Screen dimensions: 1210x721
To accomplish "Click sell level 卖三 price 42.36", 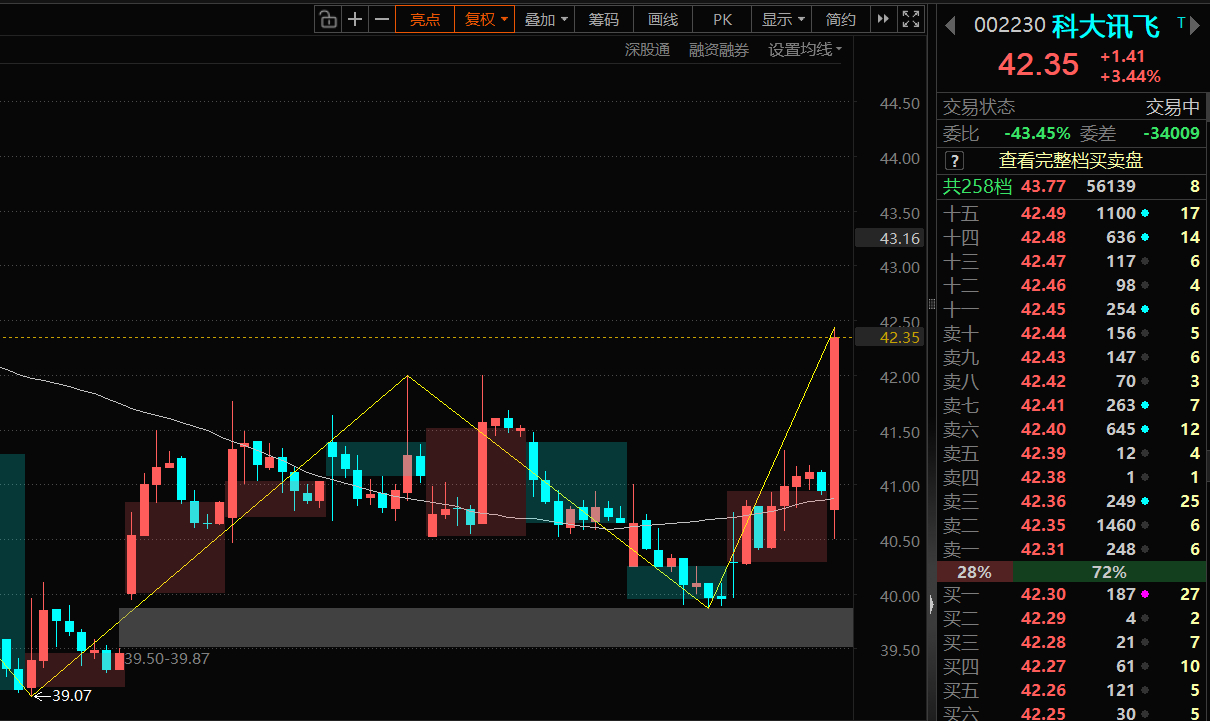I will (x=1043, y=501).
